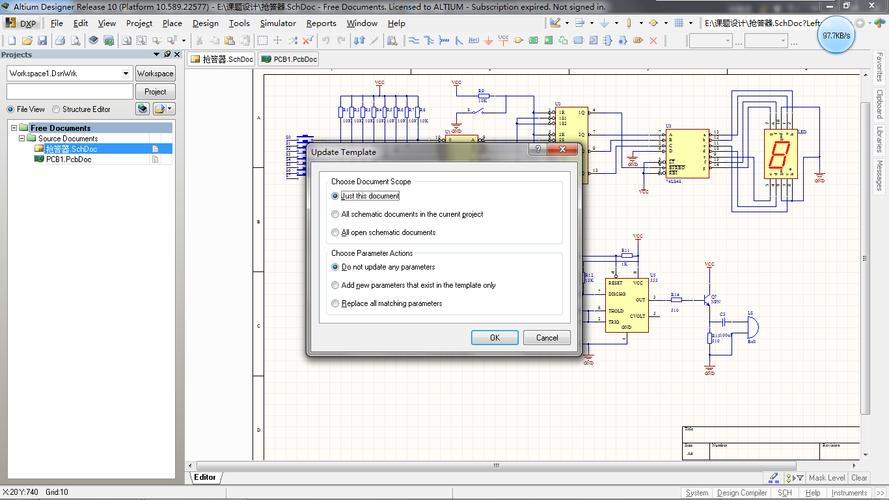Place a VCC power port

coord(503,40)
